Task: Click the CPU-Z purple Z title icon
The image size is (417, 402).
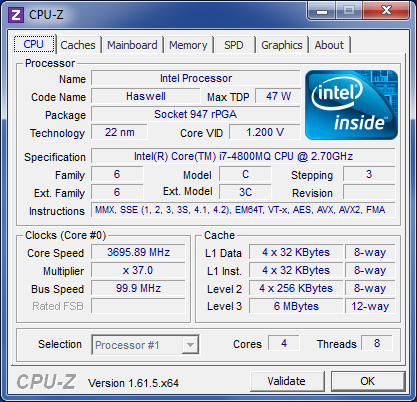Action: (x=16, y=15)
